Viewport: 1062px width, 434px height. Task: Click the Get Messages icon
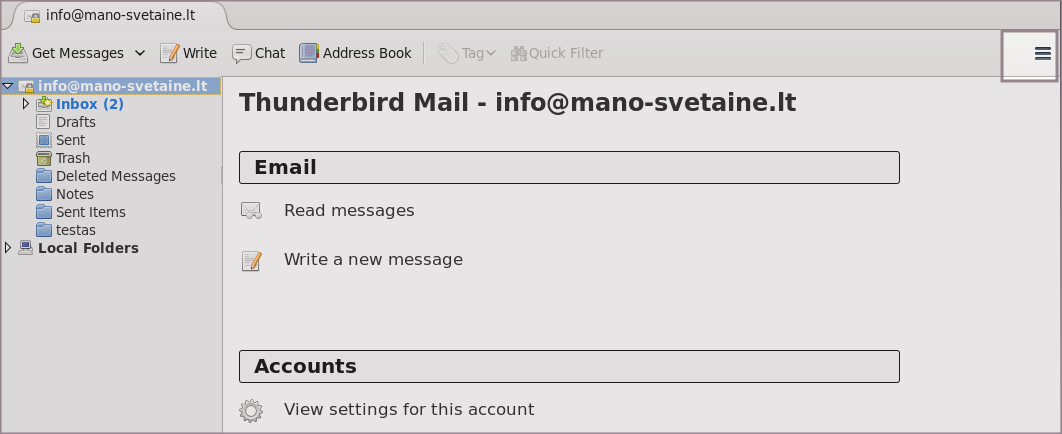click(x=18, y=53)
